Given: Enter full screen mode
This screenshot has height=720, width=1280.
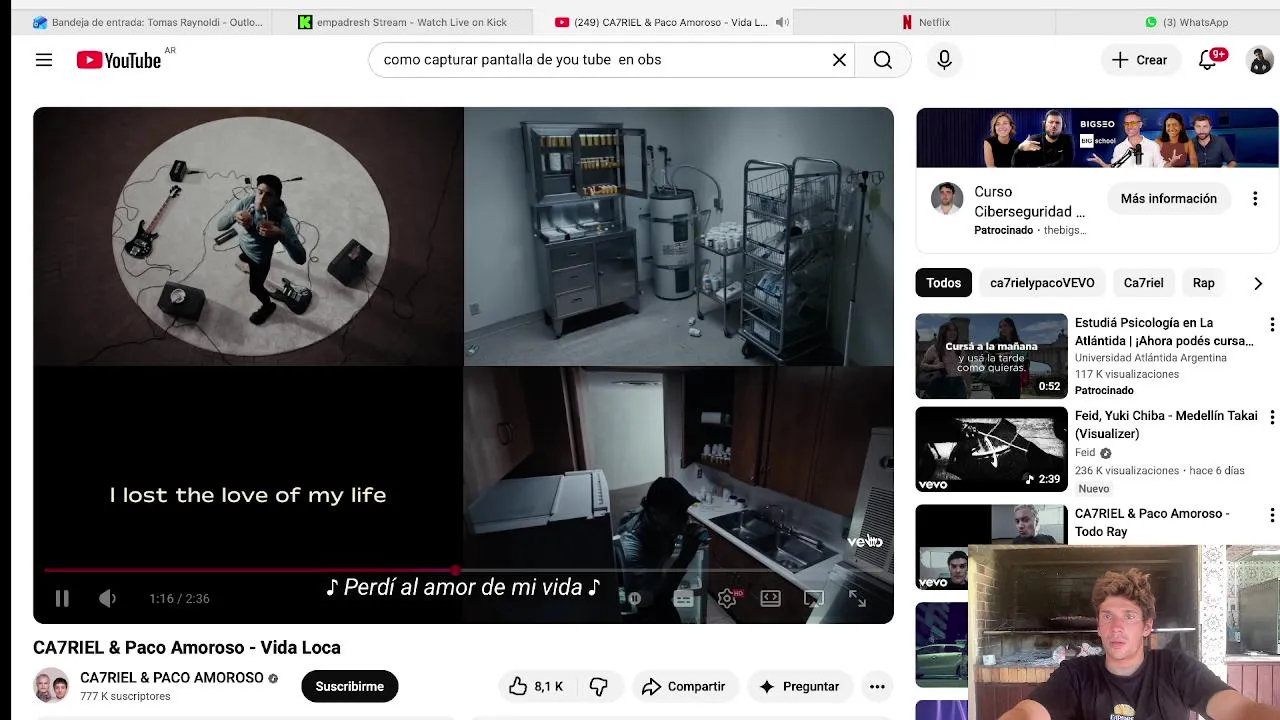Looking at the screenshot, I should (x=858, y=599).
